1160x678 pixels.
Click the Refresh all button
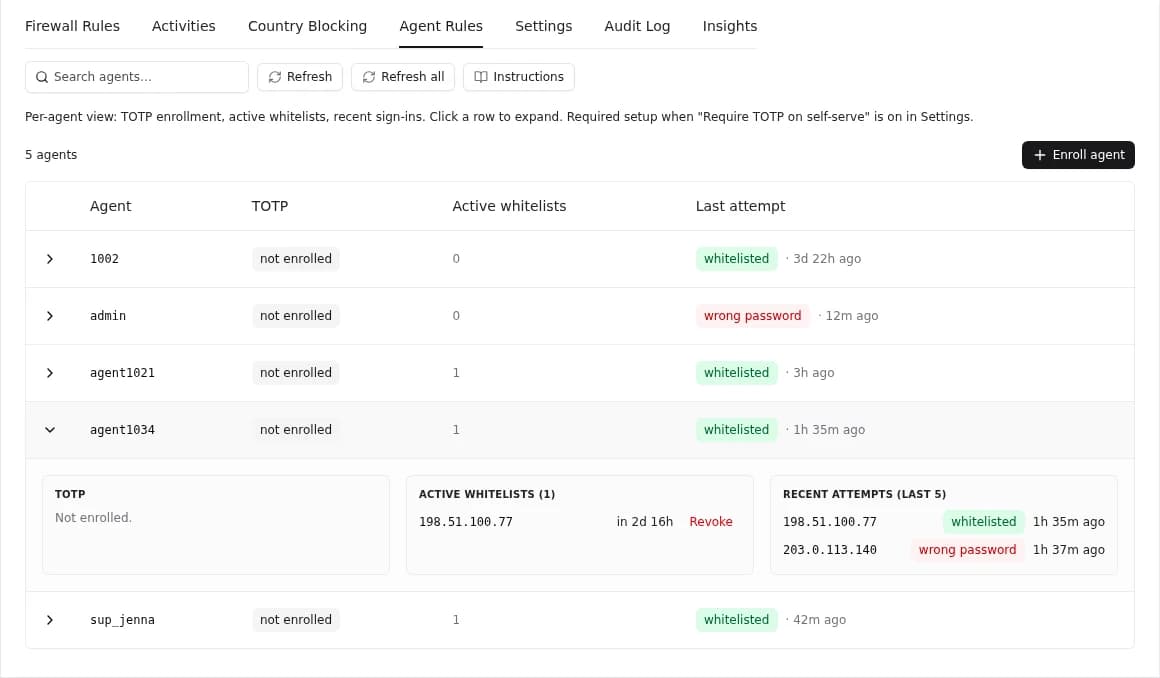(402, 77)
